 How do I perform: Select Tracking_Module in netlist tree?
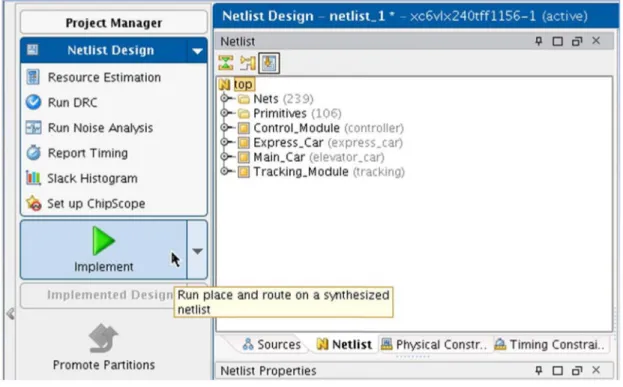pos(301,172)
